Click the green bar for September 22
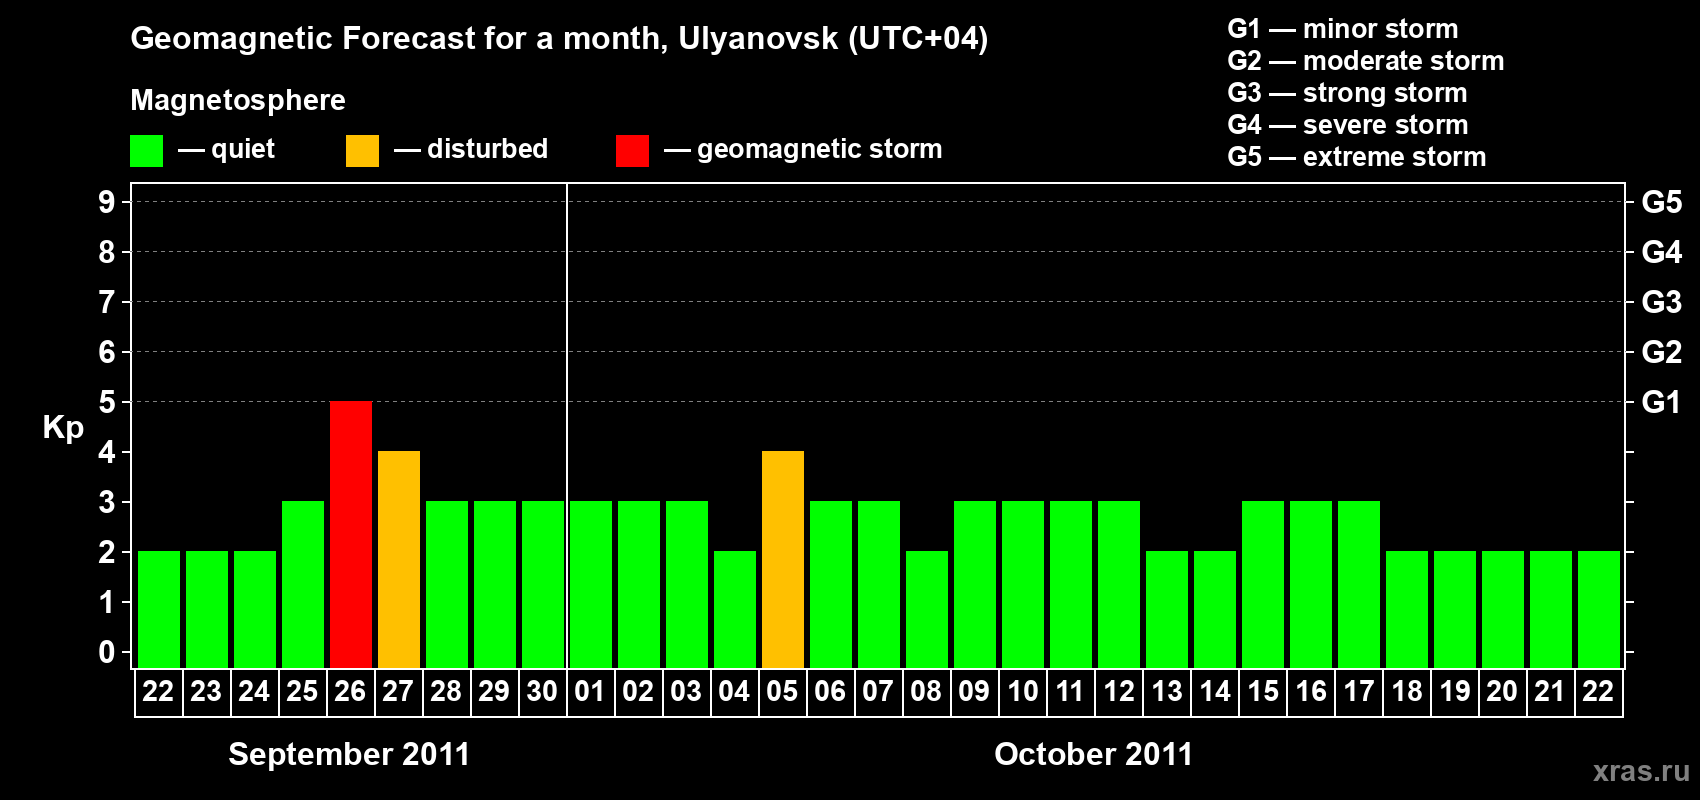 [159, 610]
